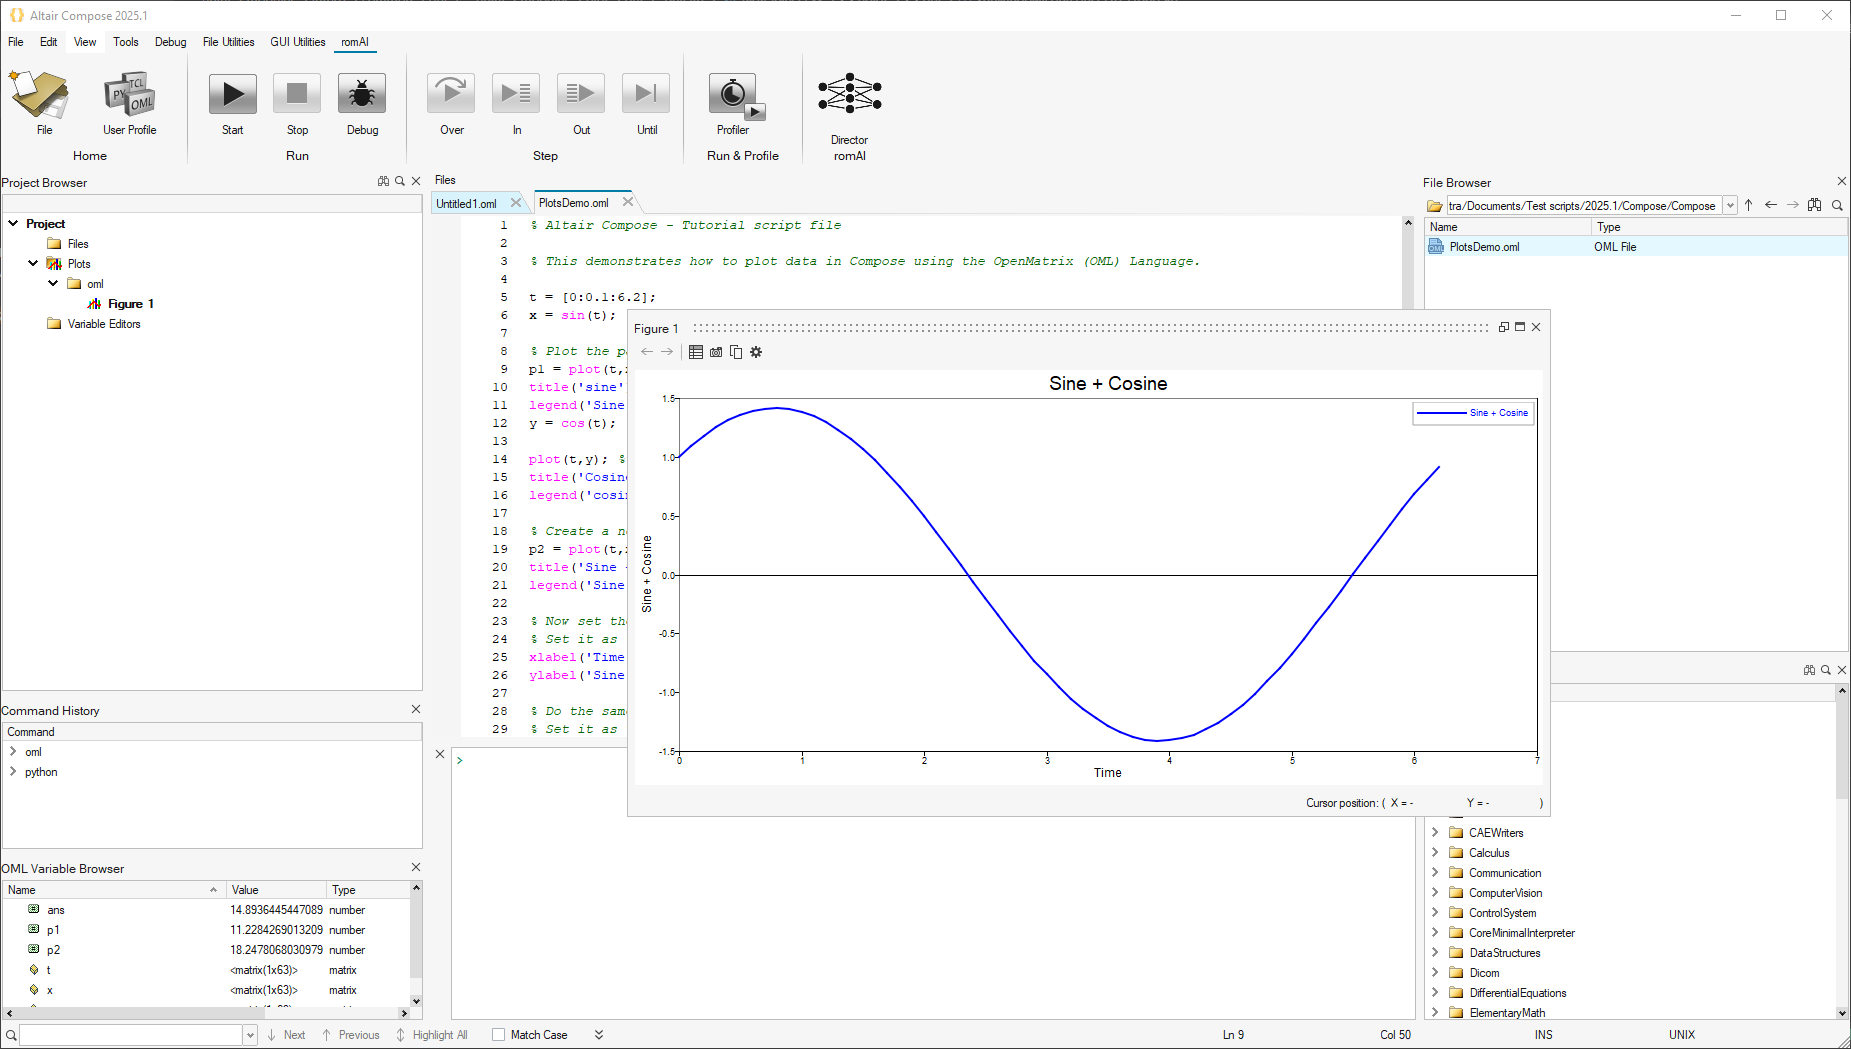Collapse the Project tree node

[13, 223]
